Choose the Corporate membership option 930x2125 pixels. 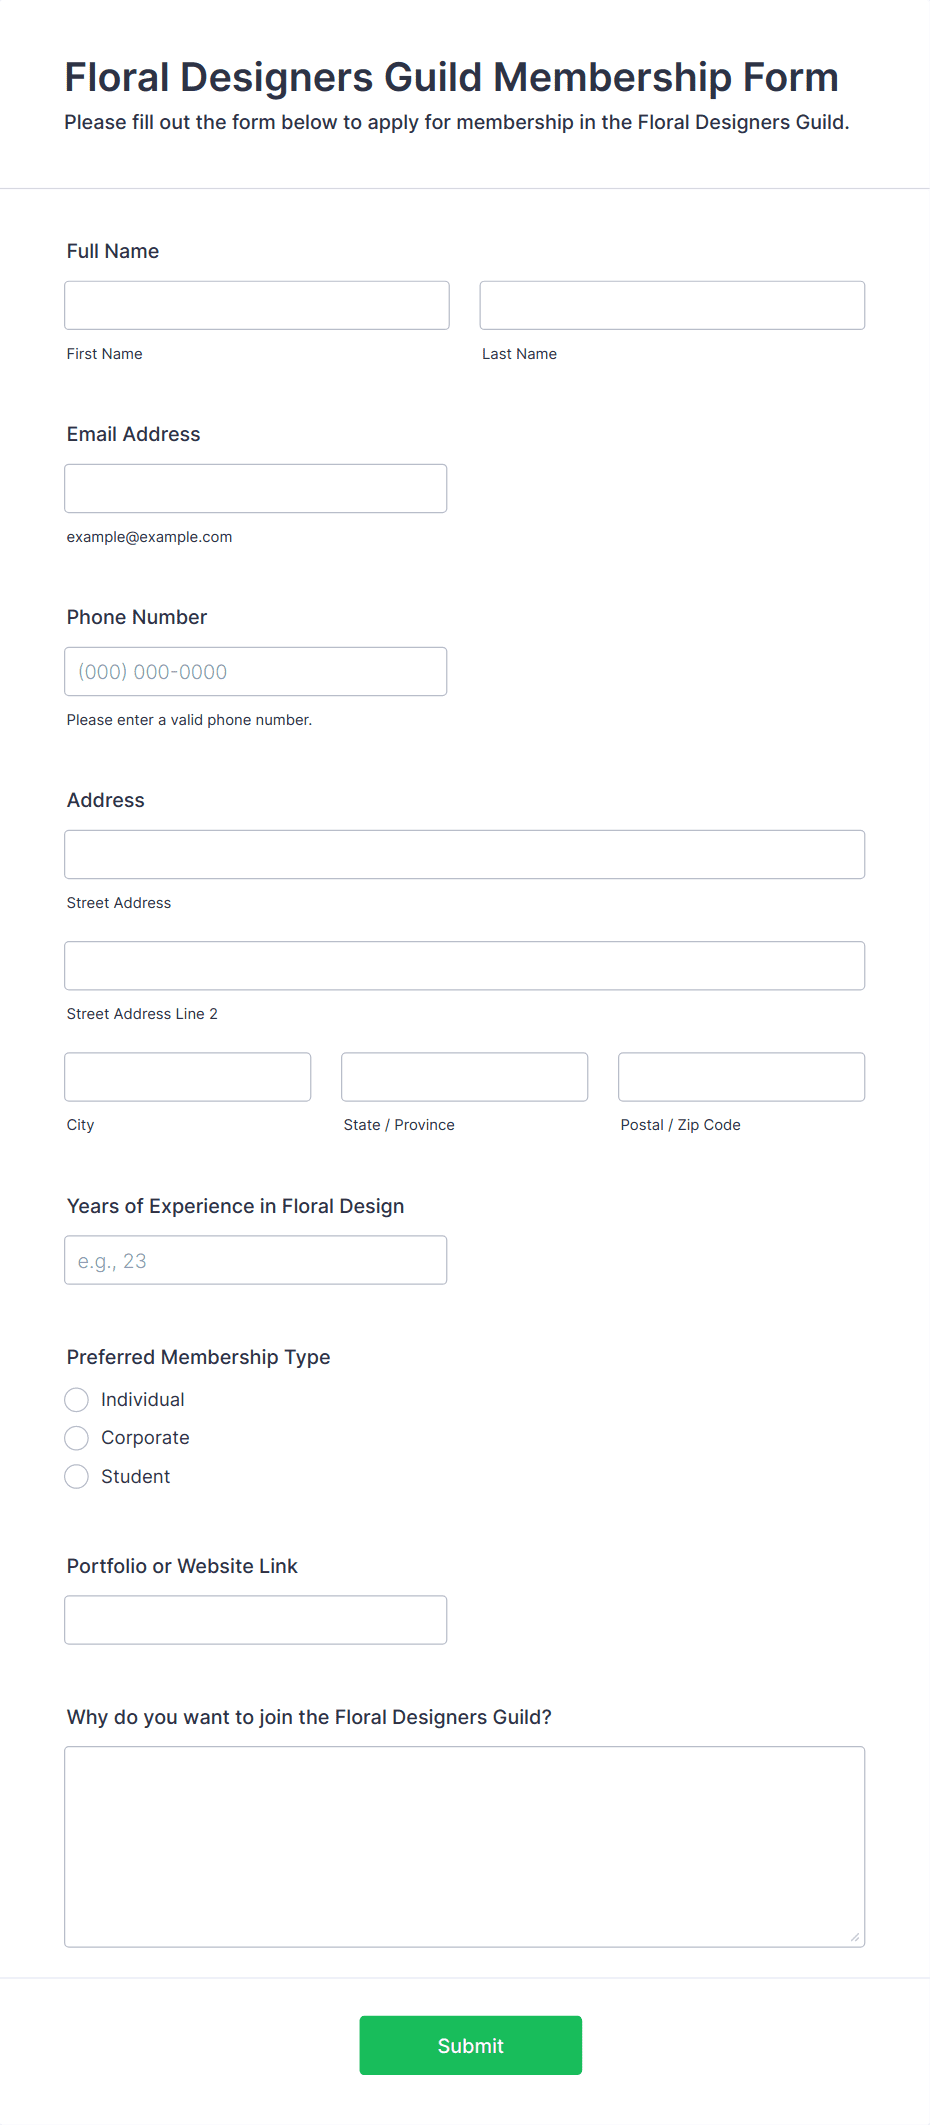tap(77, 1438)
